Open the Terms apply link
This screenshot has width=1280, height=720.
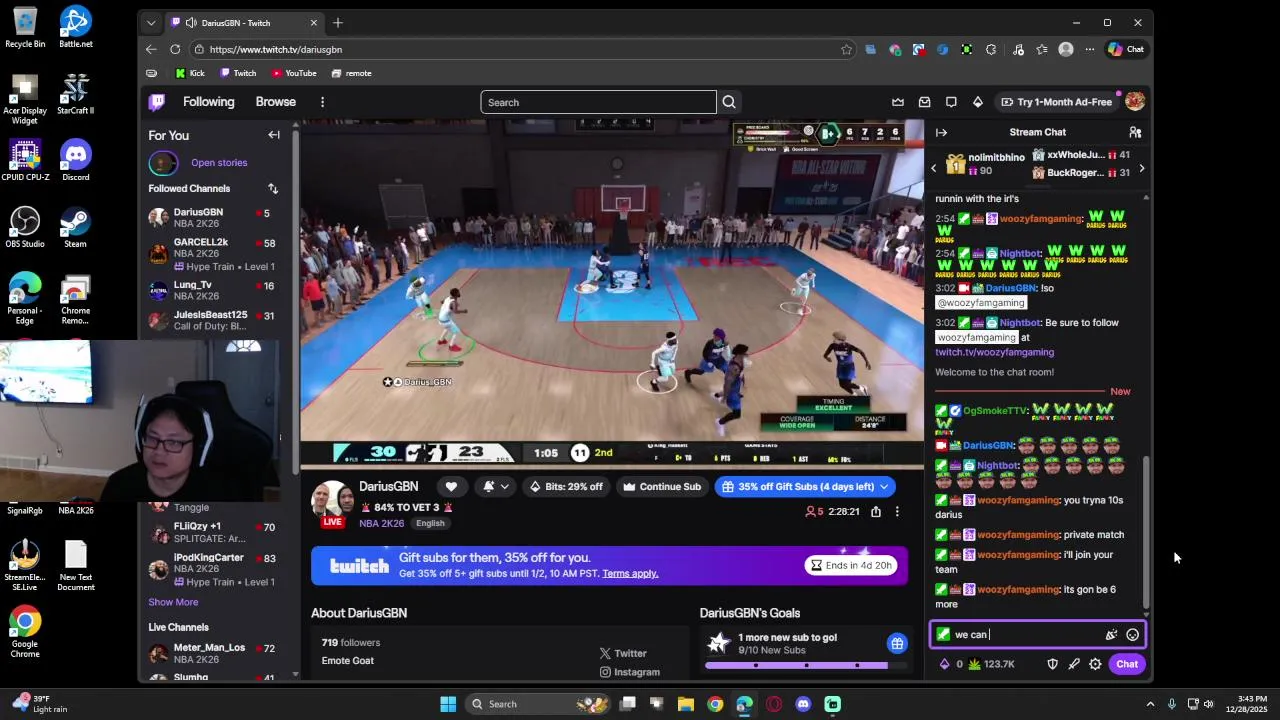pos(630,573)
